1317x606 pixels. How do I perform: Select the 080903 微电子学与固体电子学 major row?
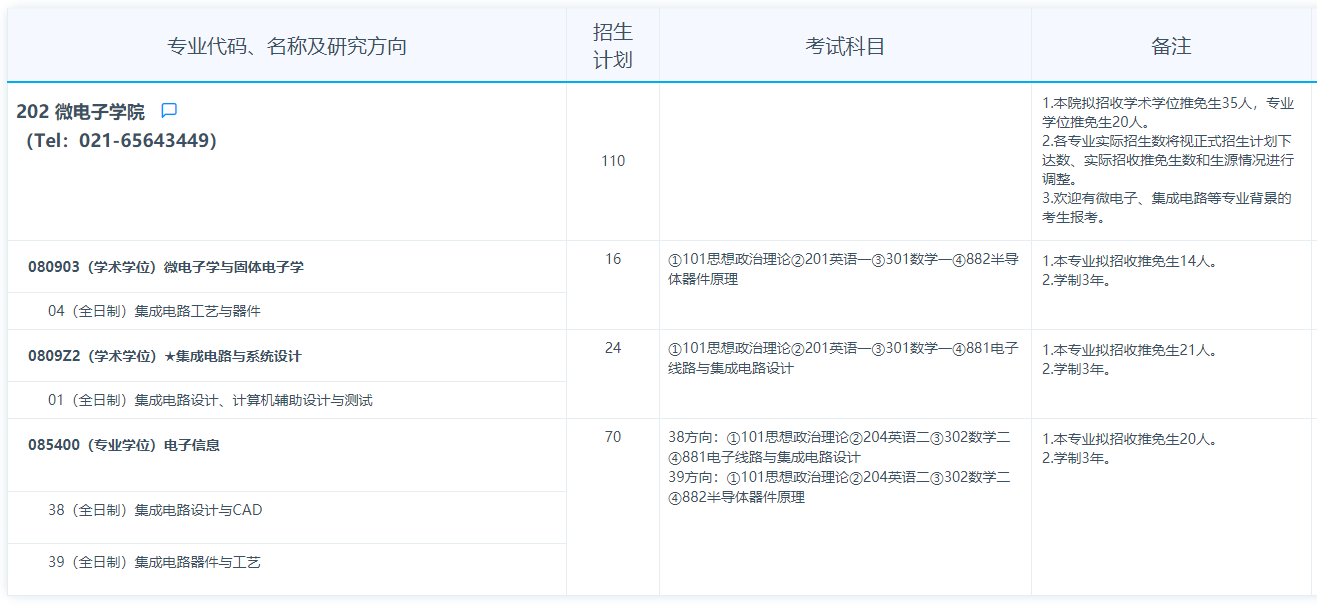coord(166,267)
